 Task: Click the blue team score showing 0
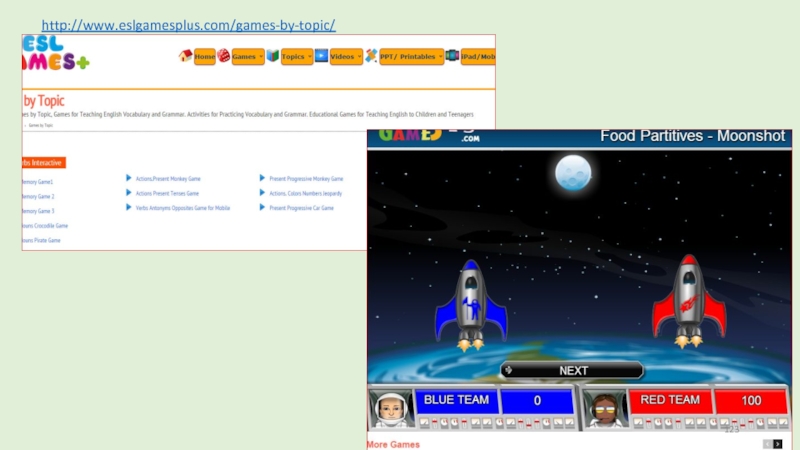coord(537,401)
